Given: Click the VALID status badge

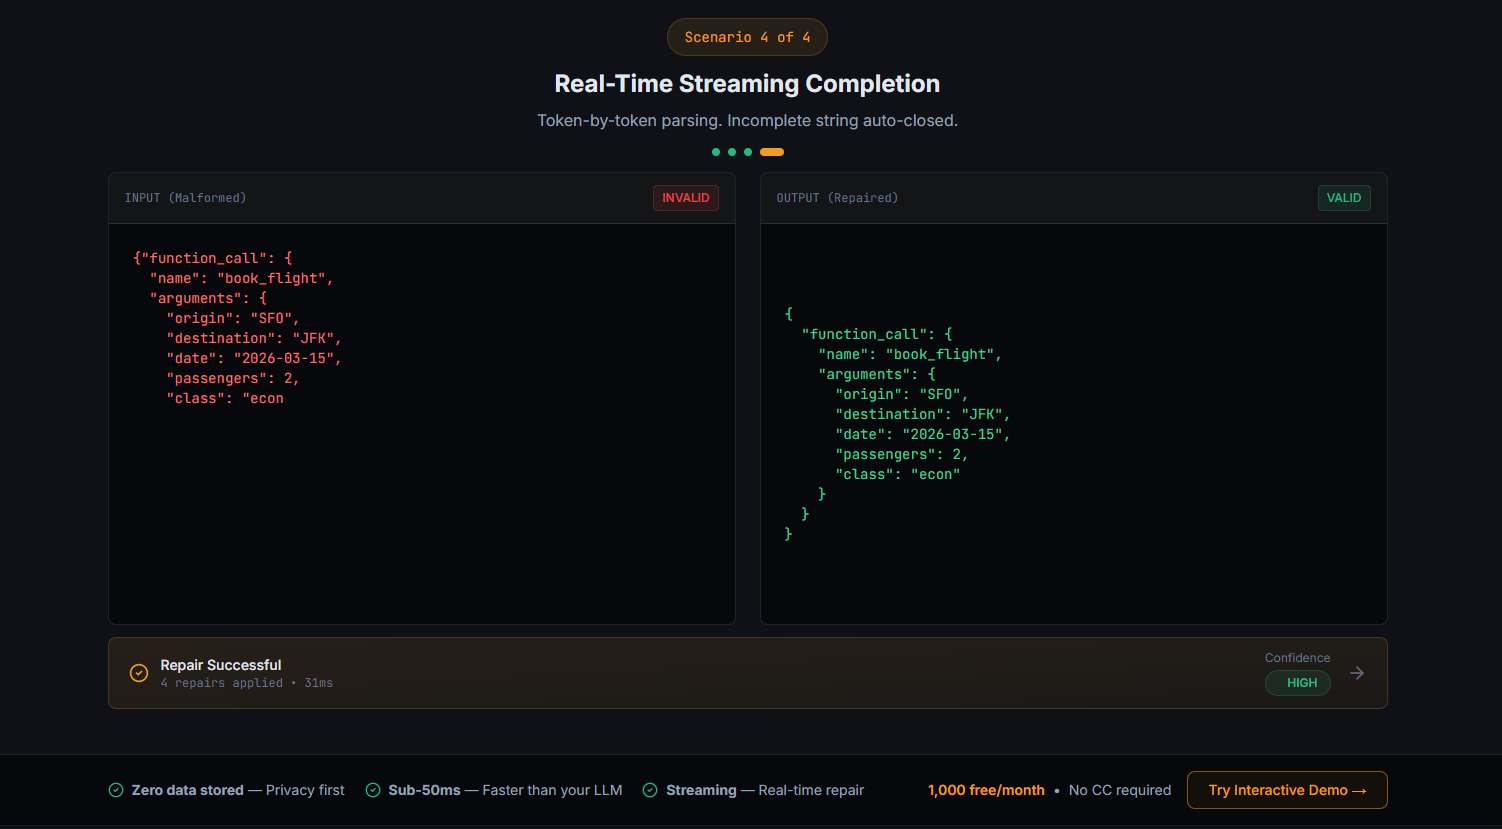Looking at the screenshot, I should (x=1344, y=198).
